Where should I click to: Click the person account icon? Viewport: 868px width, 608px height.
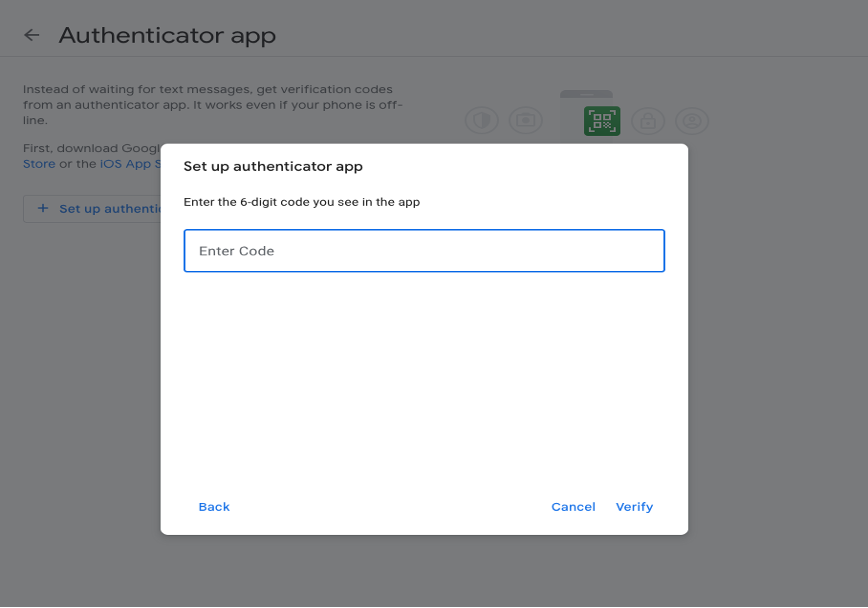(691, 121)
